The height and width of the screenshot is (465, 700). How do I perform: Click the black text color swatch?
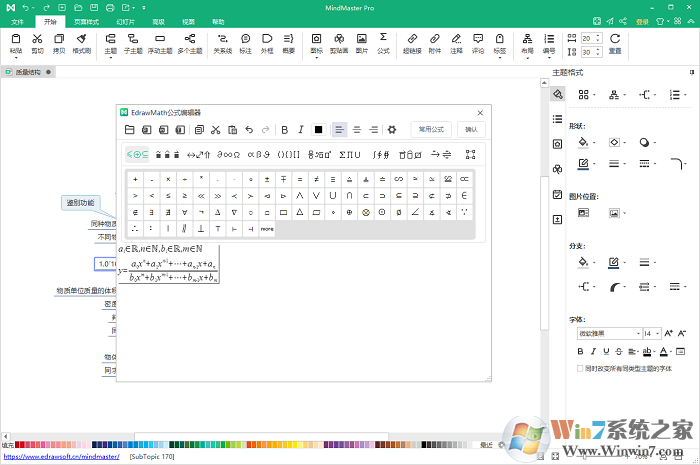point(318,129)
